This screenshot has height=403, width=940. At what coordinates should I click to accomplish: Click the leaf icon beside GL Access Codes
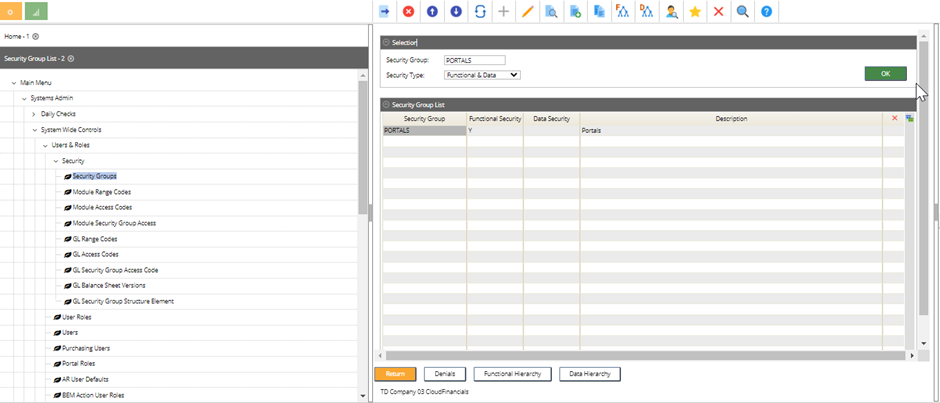pos(68,254)
